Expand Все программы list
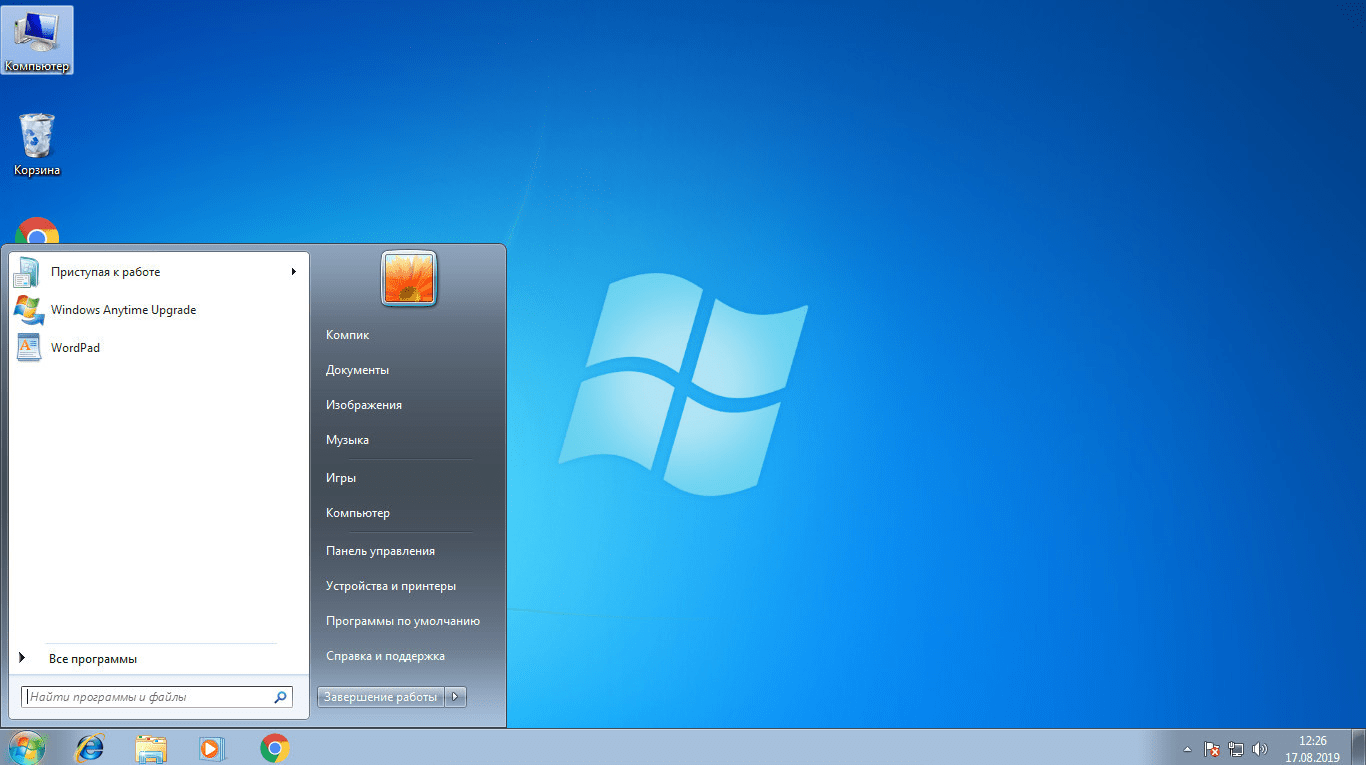This screenshot has height=765, width=1366. pyautogui.click(x=92, y=659)
